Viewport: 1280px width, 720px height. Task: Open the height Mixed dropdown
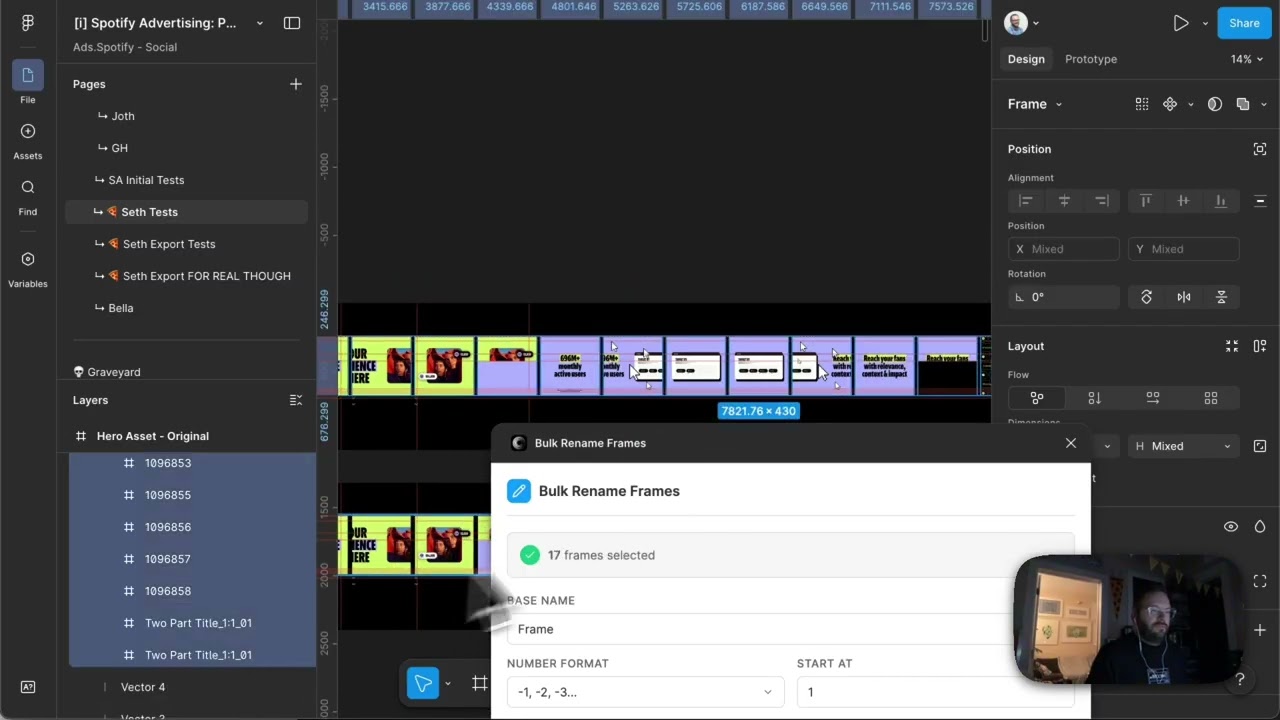tap(1182, 446)
